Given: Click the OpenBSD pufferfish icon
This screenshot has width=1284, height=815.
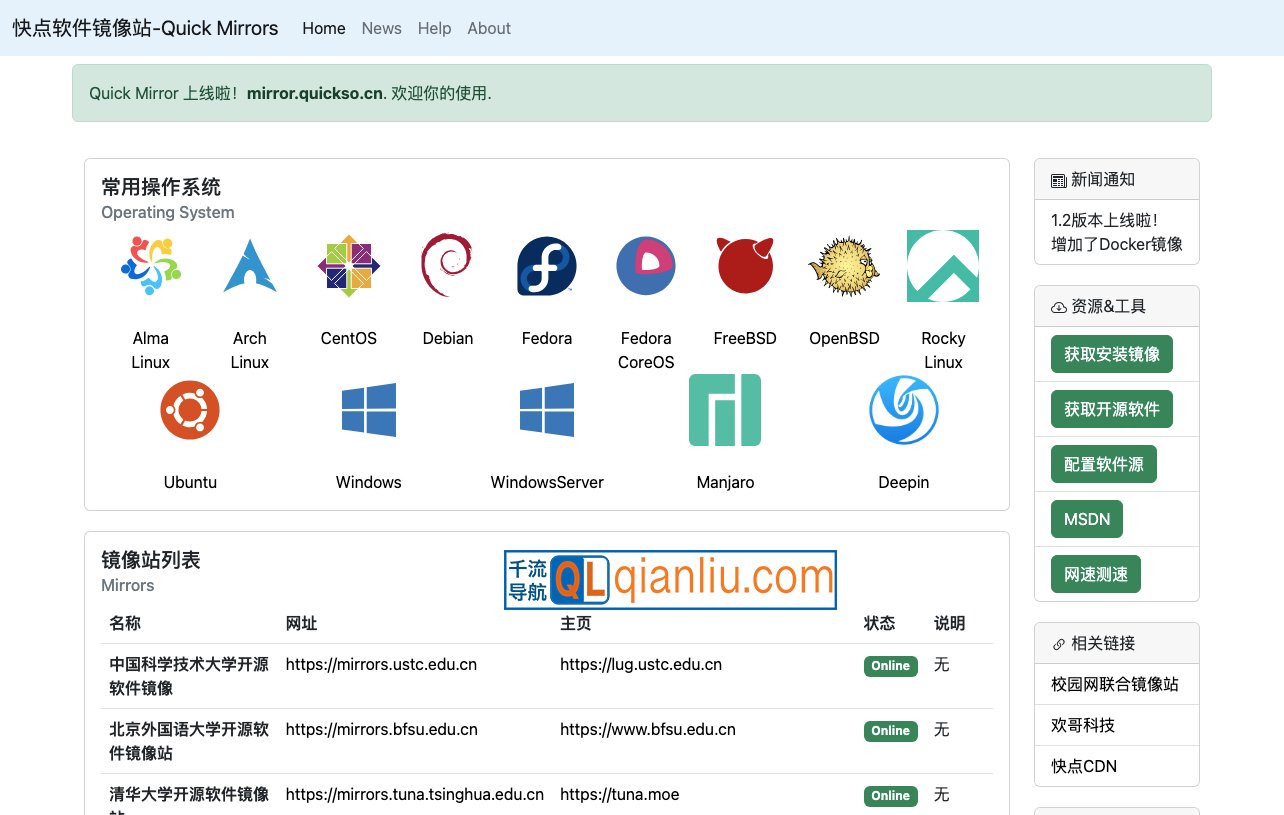Looking at the screenshot, I should click(x=844, y=266).
